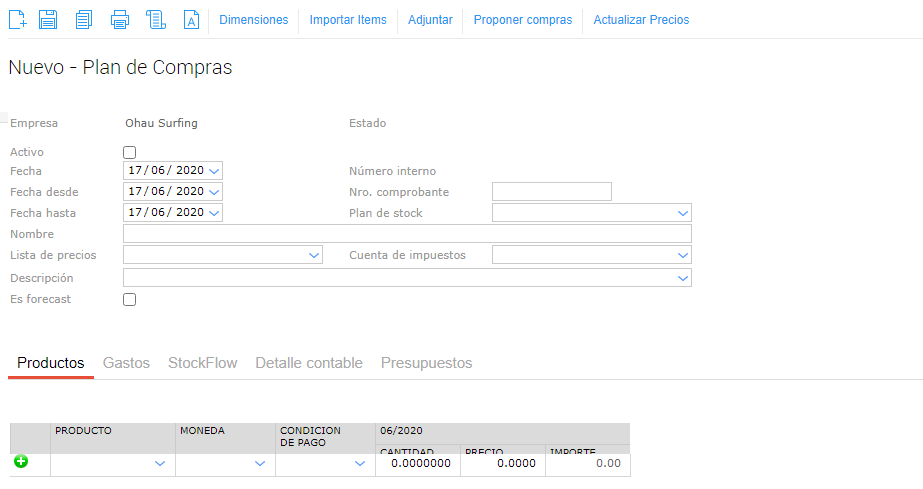Open the Fecha date picker dropdown

click(215, 171)
